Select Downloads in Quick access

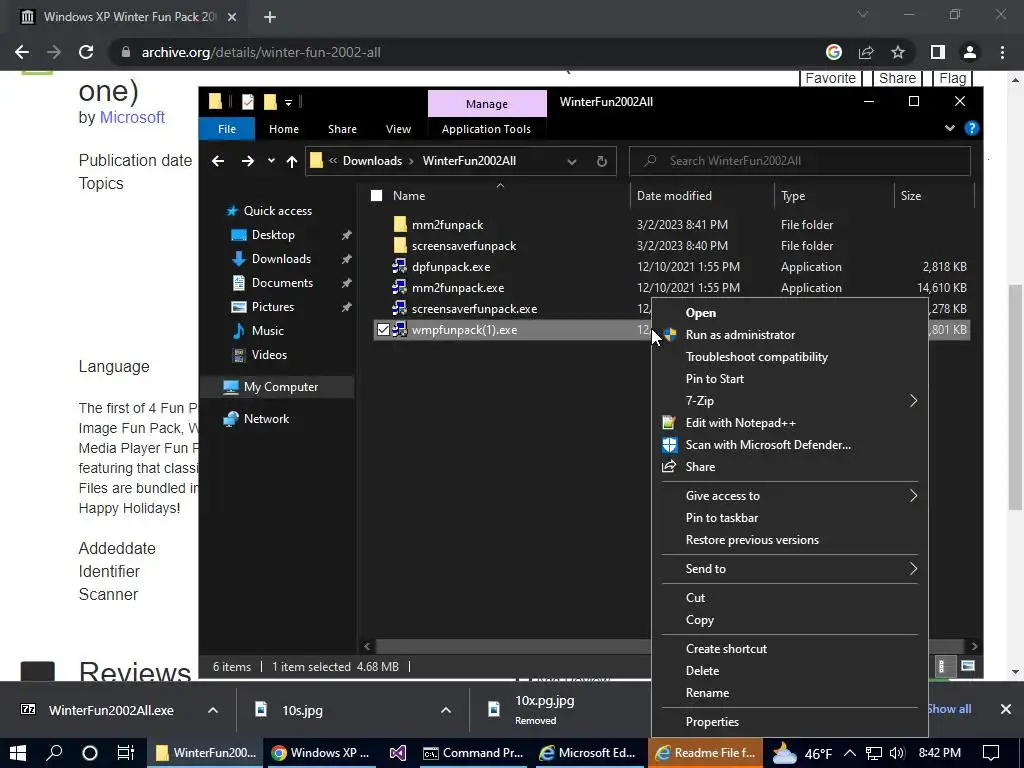[281, 259]
